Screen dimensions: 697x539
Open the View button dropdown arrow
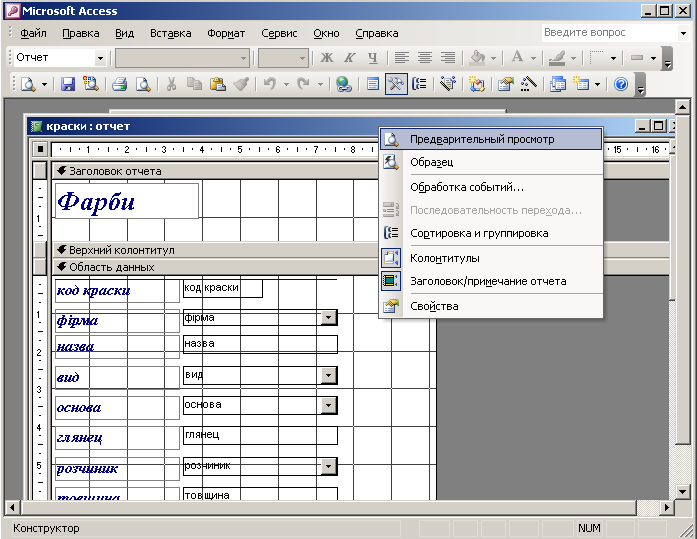(x=44, y=84)
